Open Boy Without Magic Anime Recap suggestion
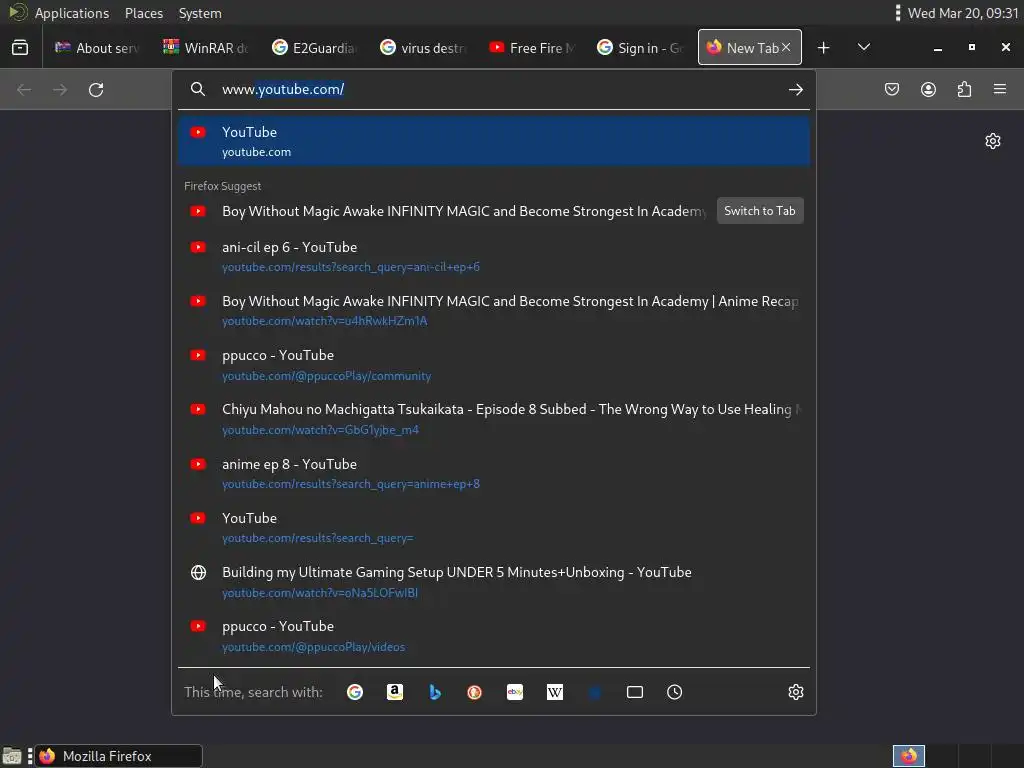The image size is (1024, 768). 494,311
